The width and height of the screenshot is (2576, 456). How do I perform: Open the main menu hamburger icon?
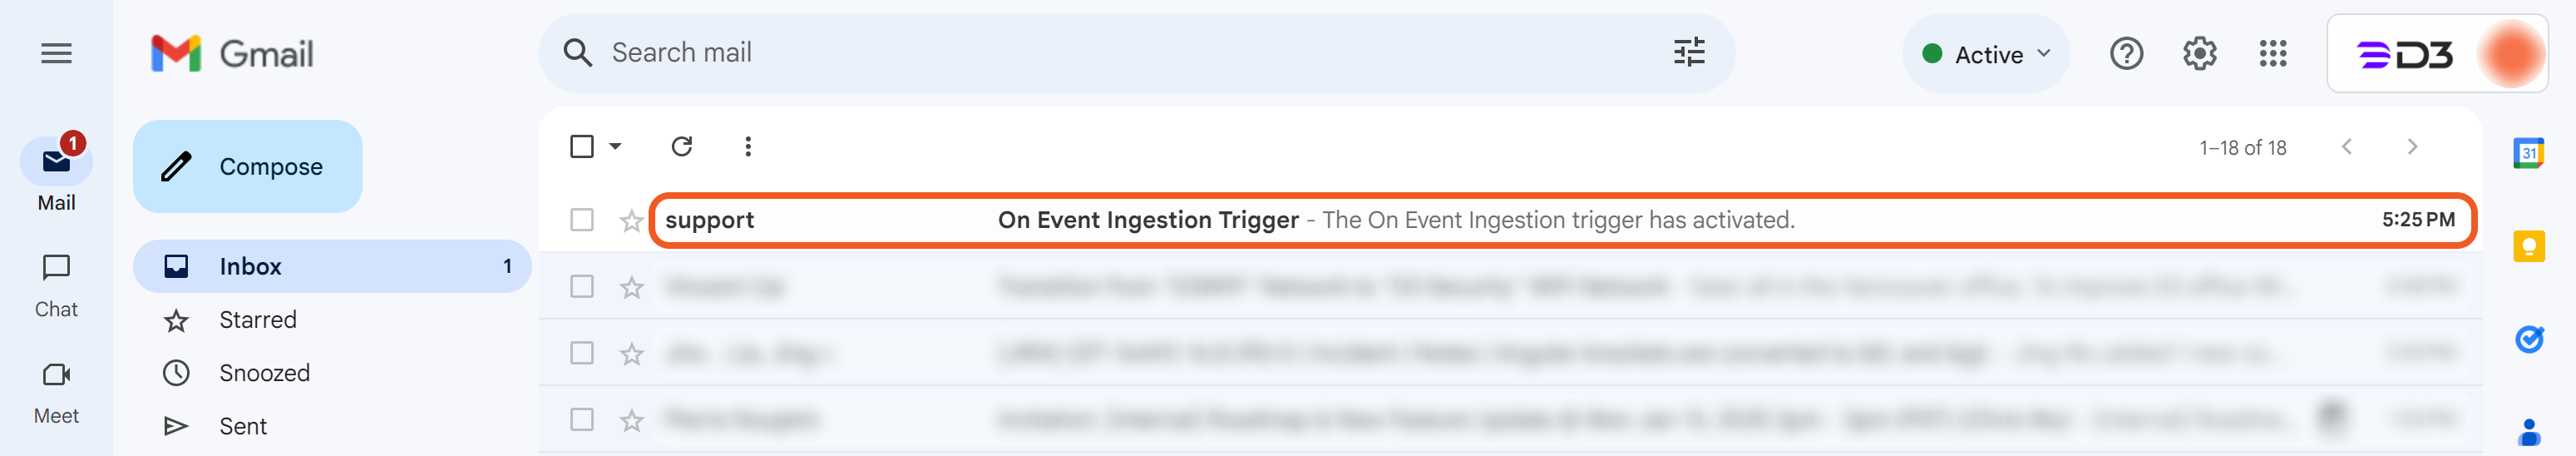point(56,54)
